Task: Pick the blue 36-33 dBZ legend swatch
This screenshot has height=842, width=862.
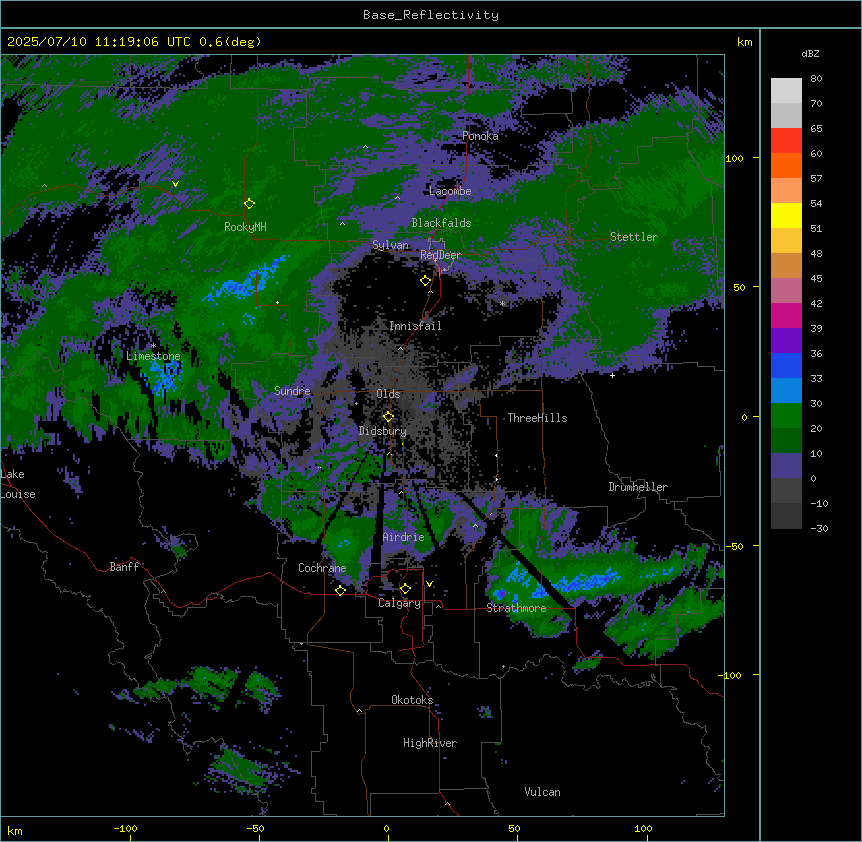Action: coord(786,365)
